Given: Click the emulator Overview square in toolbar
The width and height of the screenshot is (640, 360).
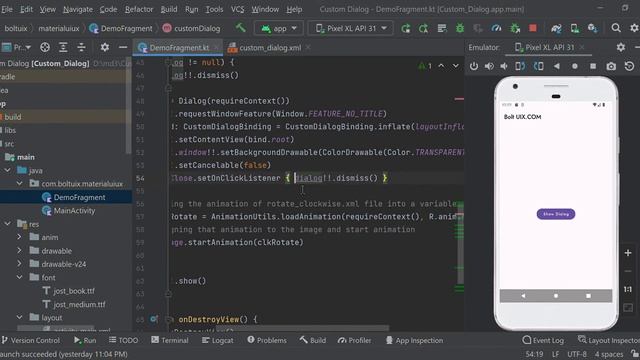Looking at the screenshot, I should pyautogui.click(x=593, y=66).
